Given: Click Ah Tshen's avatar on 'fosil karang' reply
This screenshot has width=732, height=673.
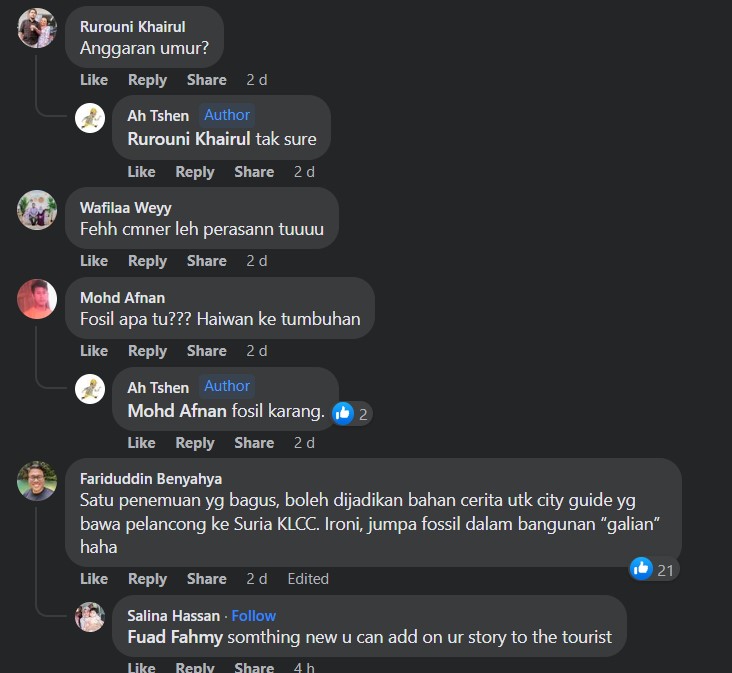Looking at the screenshot, I should pos(90,389).
